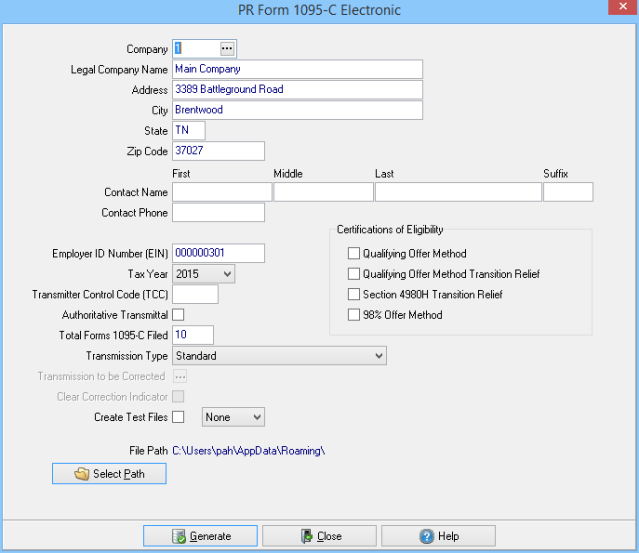Toggle Section 4980H Transition Relief checkbox
The width and height of the screenshot is (639, 553).
353,295
